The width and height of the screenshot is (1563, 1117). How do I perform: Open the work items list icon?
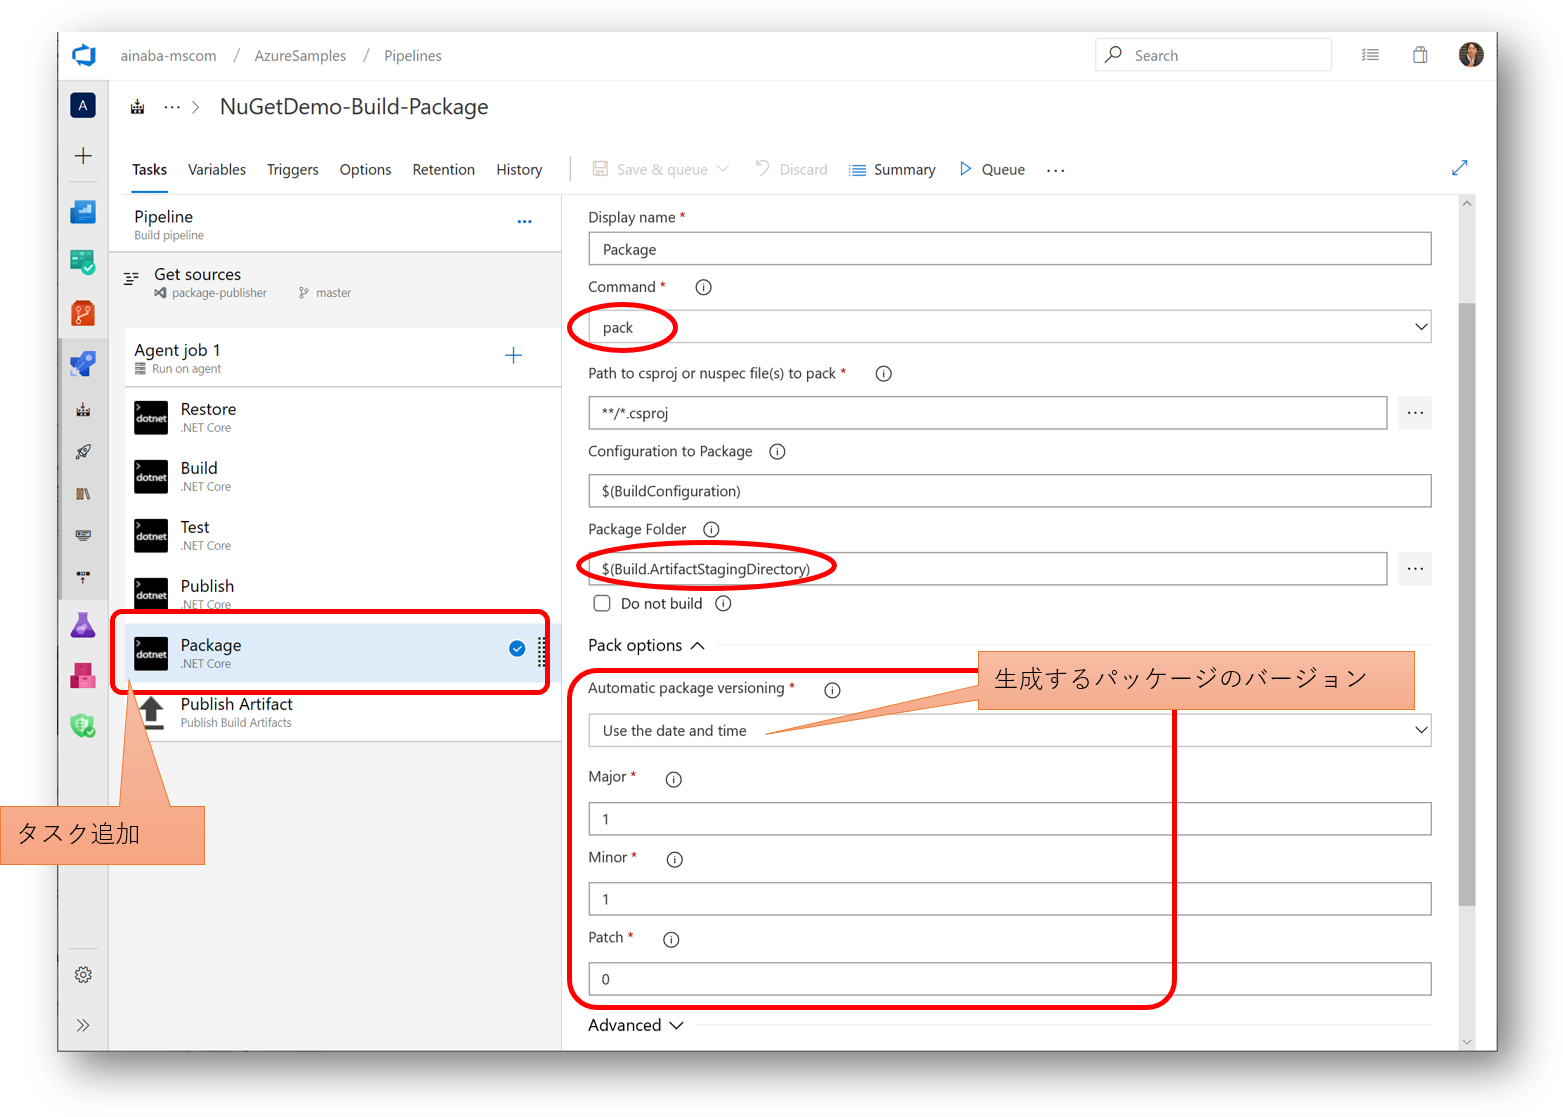pyautogui.click(x=1370, y=55)
